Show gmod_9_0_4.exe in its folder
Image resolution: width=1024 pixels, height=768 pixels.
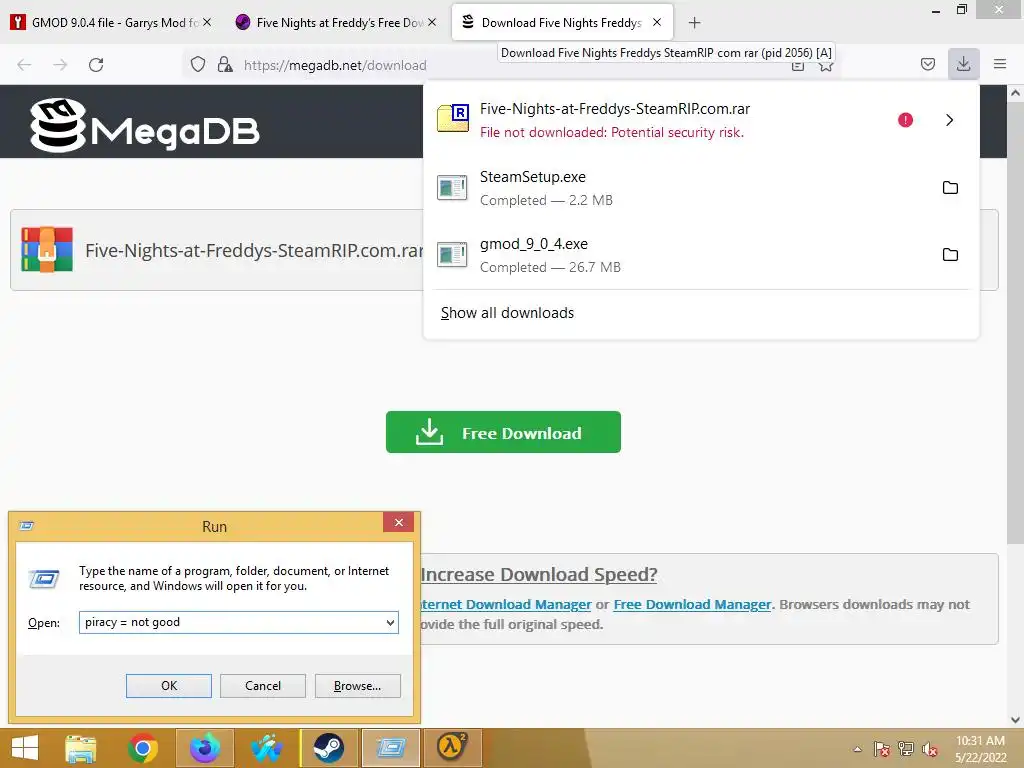coord(950,255)
